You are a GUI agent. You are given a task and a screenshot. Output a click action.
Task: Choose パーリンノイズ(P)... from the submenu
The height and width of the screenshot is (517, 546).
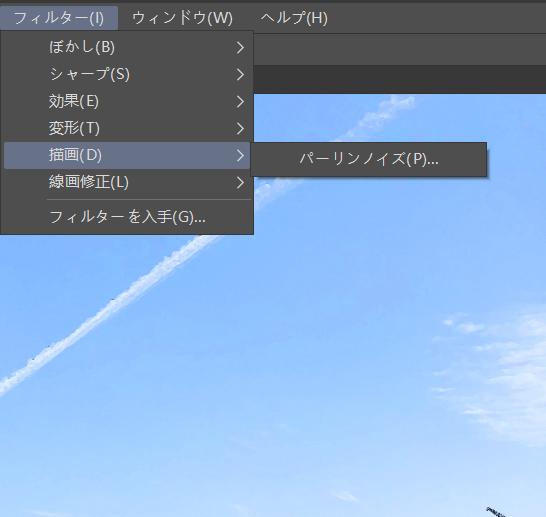(369, 159)
